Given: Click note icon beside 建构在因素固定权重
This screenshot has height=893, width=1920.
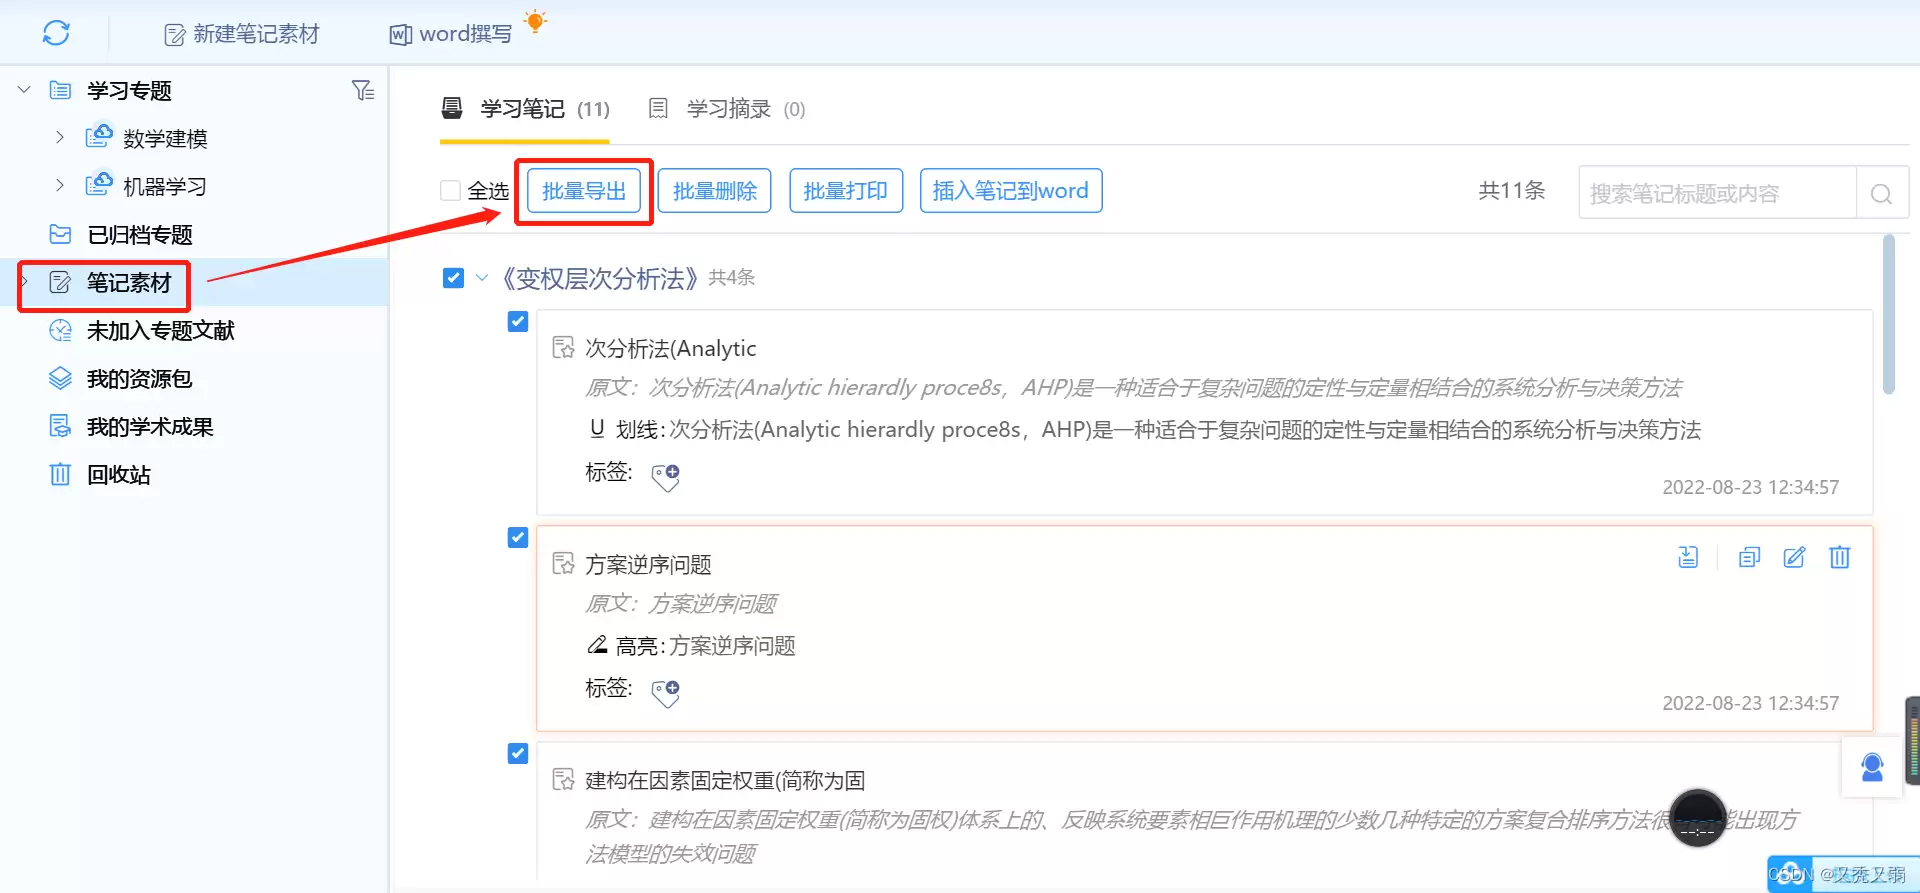Looking at the screenshot, I should pyautogui.click(x=564, y=779).
